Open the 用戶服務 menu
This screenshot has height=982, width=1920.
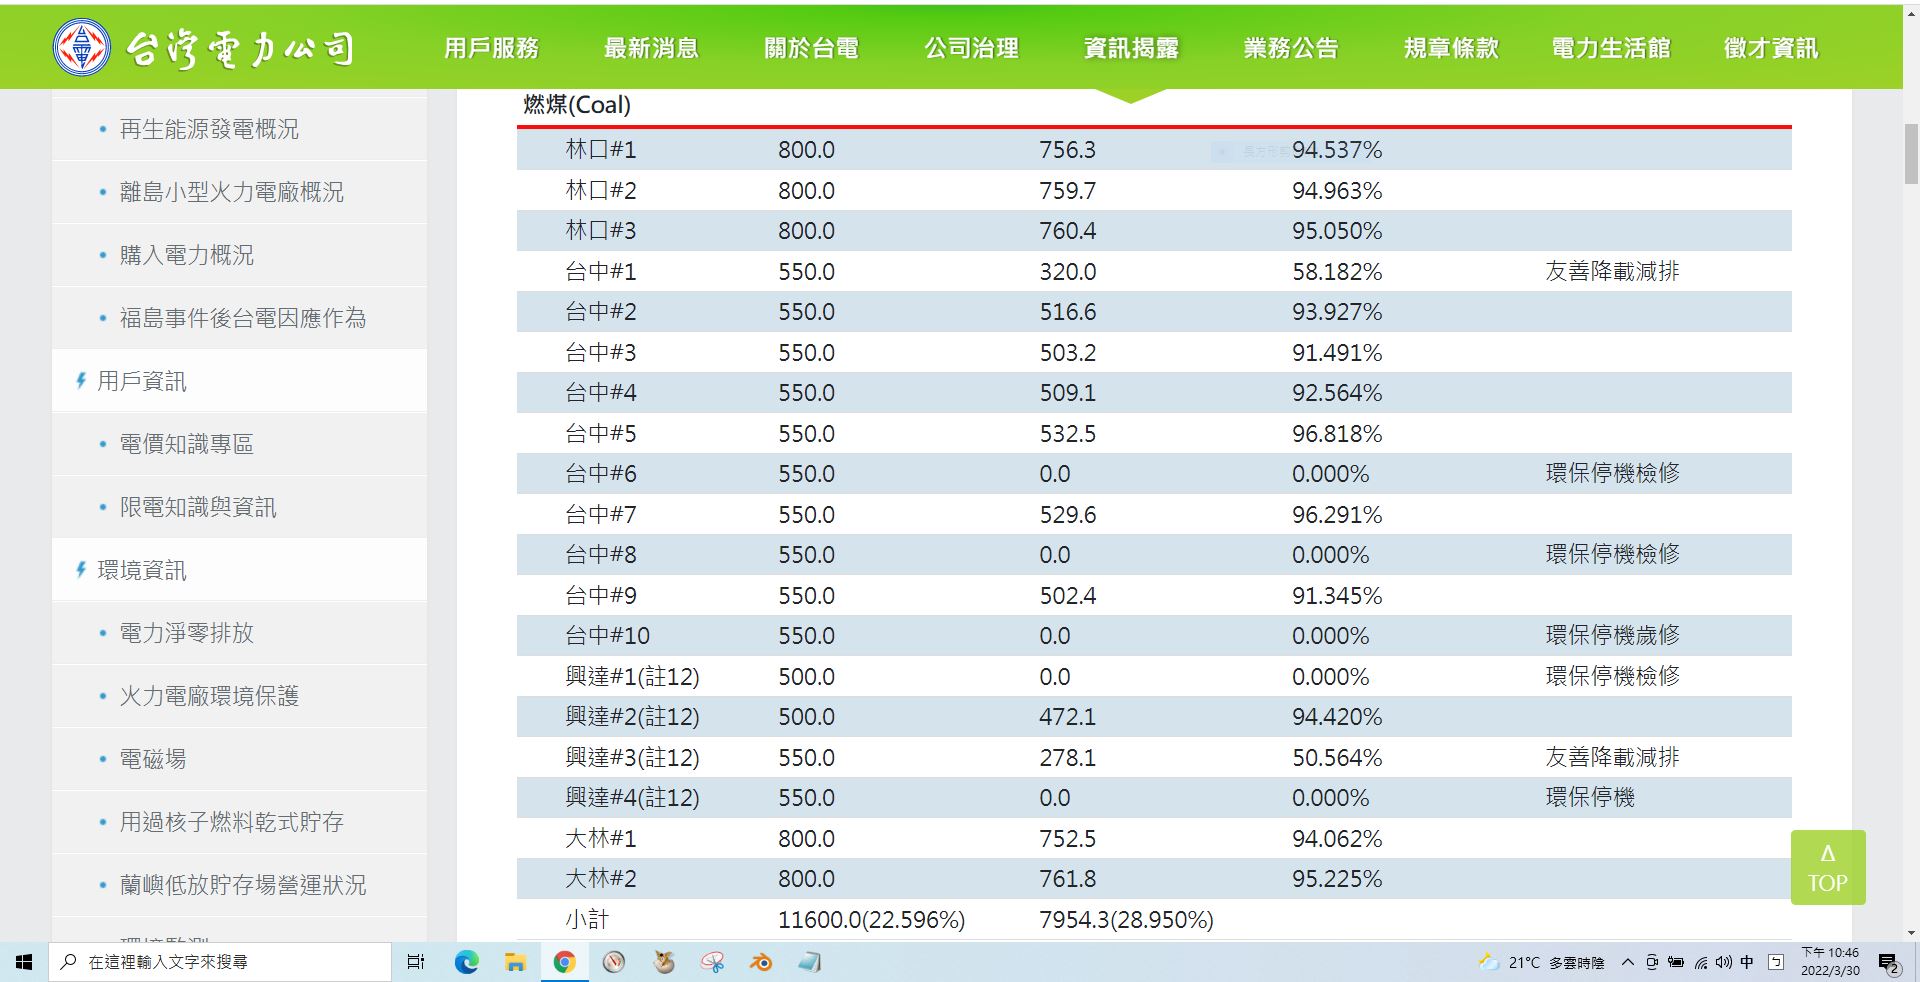coord(491,48)
